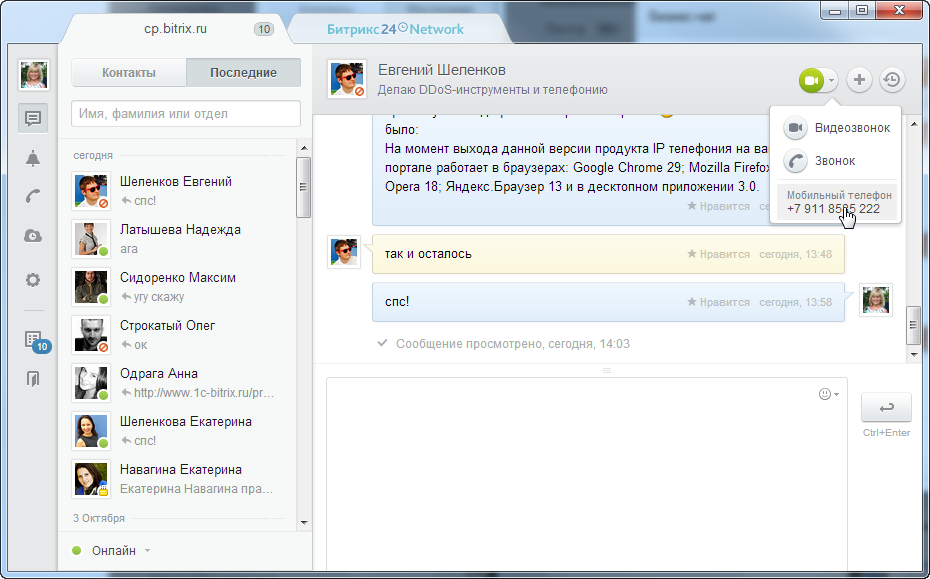
Task: Open notifications bell in sidebar
Action: (33, 158)
